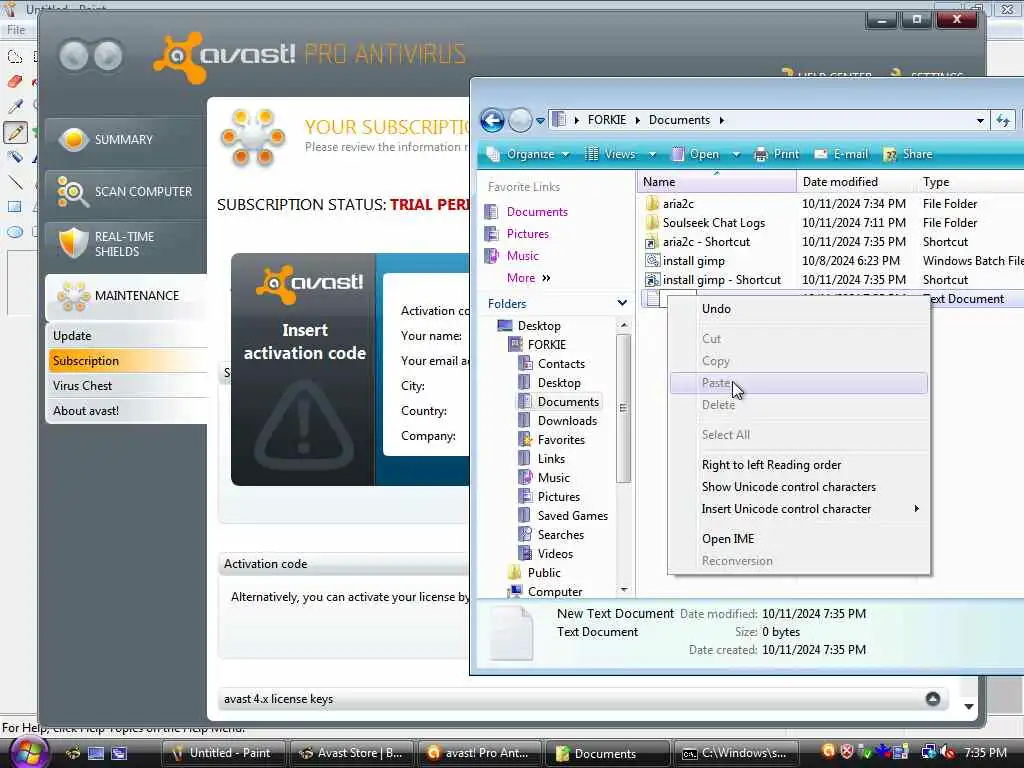1024x768 pixels.
Task: Collapse the Folders pane chevron
Action: (x=622, y=303)
